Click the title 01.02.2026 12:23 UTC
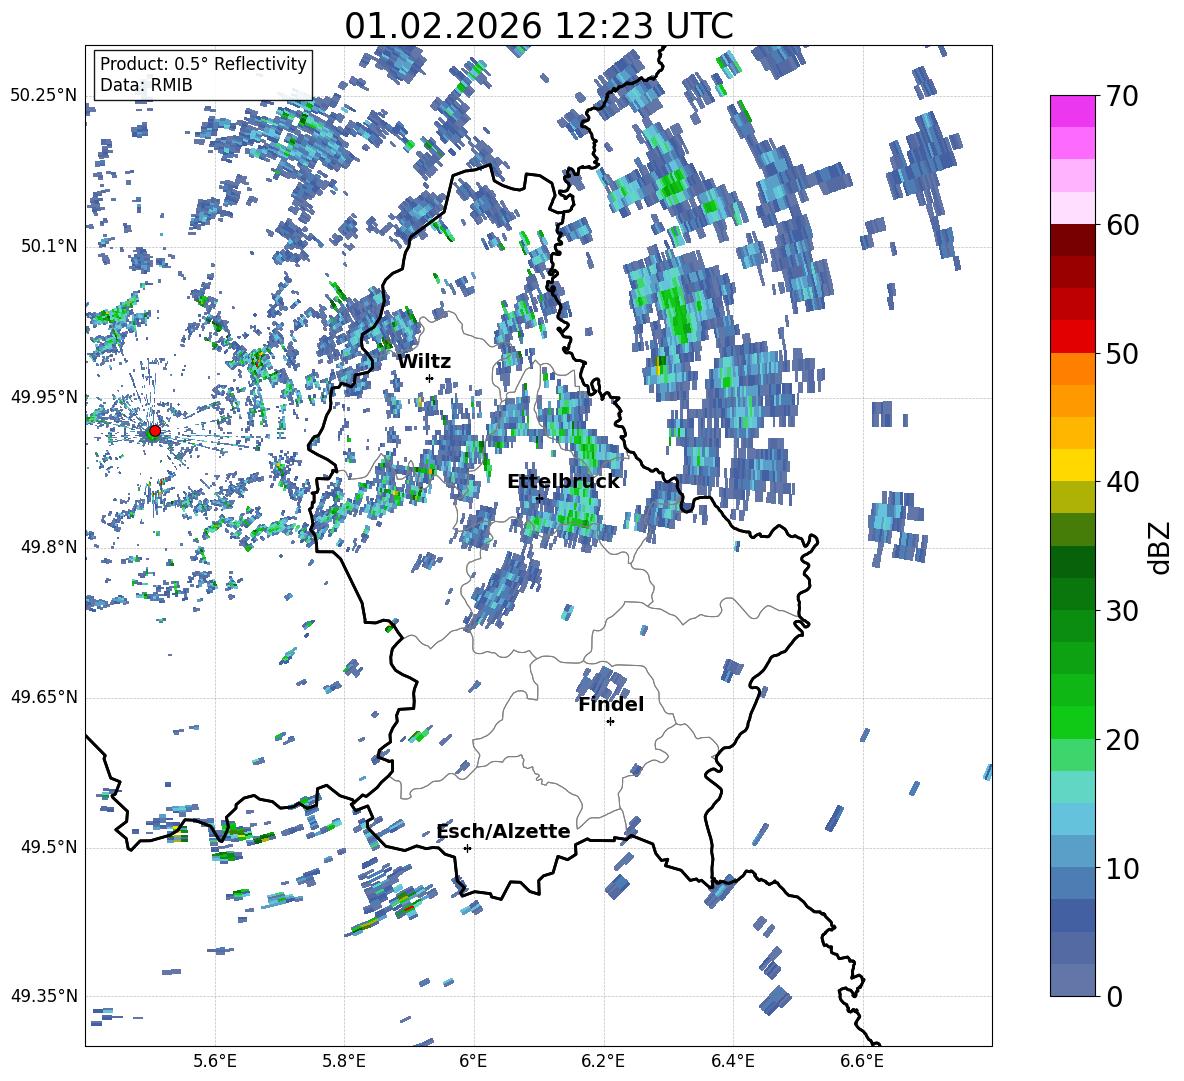1184x1081 pixels. click(x=539, y=26)
